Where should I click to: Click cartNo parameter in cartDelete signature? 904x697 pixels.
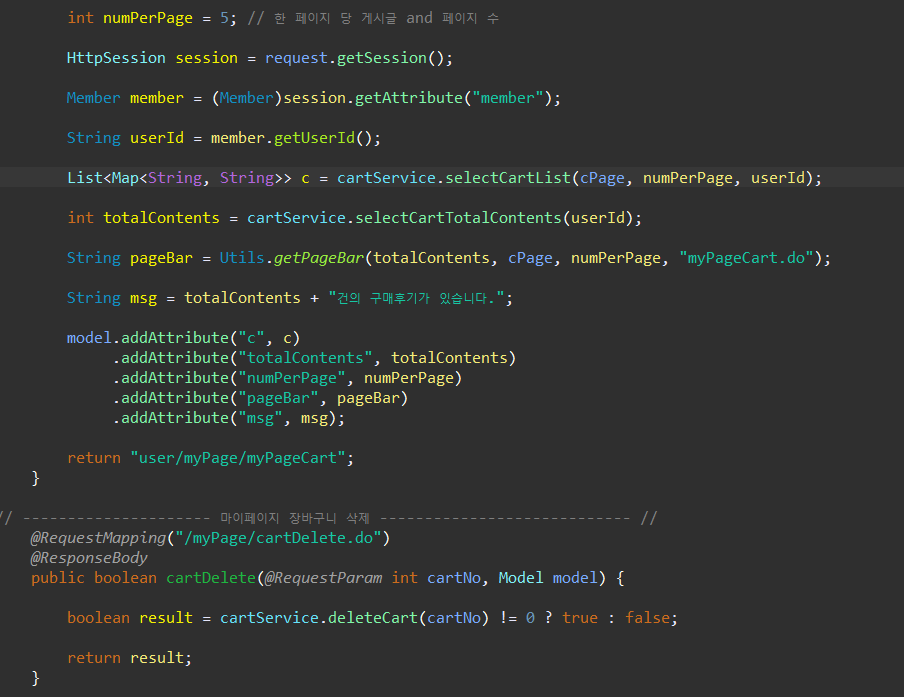point(454,578)
